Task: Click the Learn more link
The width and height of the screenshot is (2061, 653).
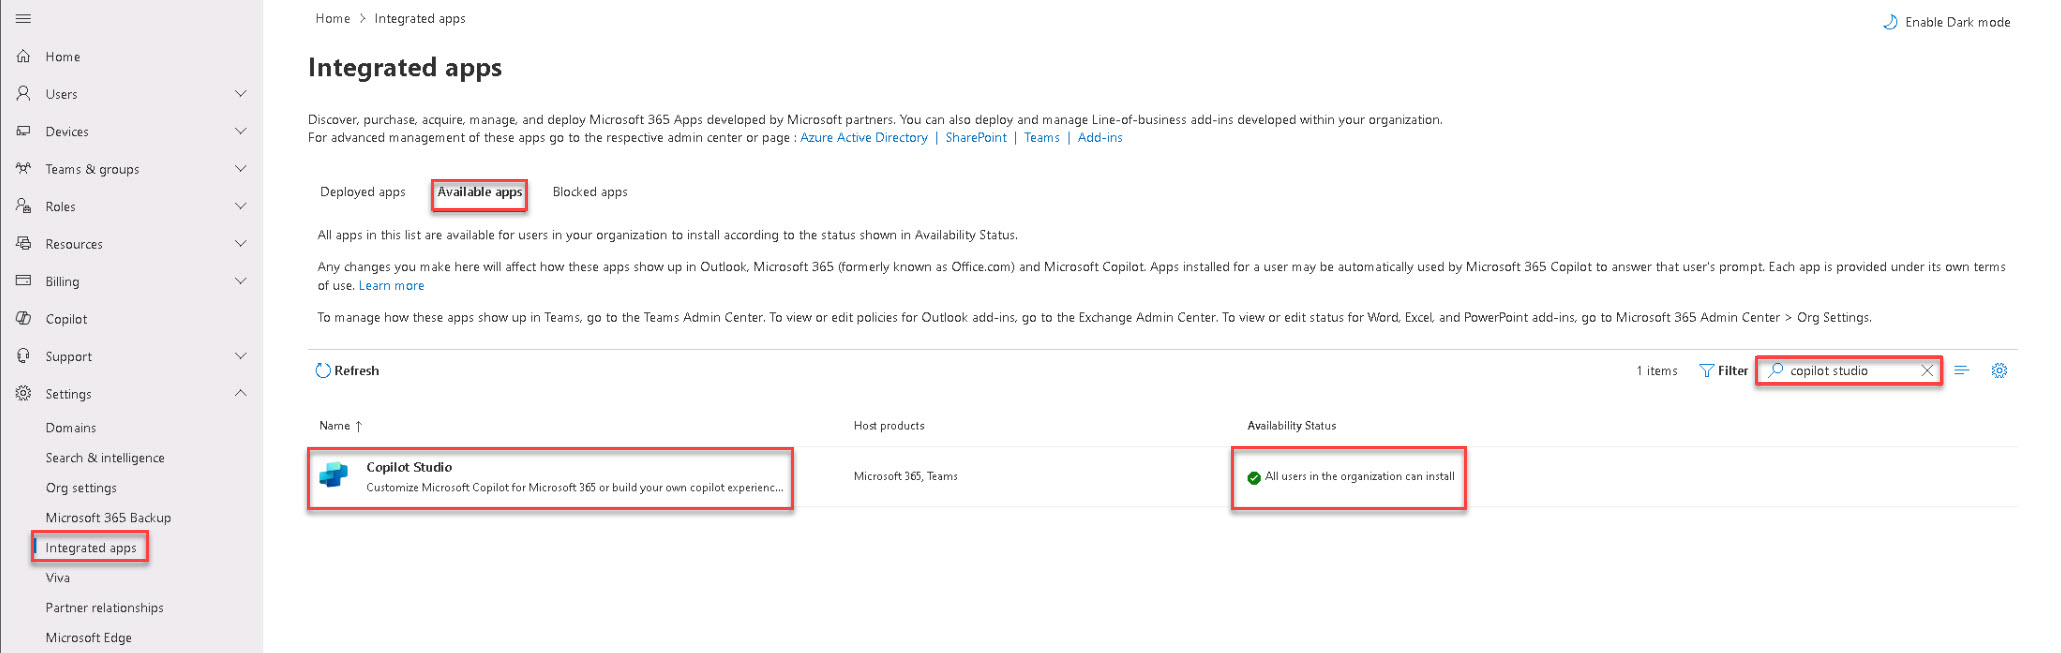Action: [x=391, y=286]
